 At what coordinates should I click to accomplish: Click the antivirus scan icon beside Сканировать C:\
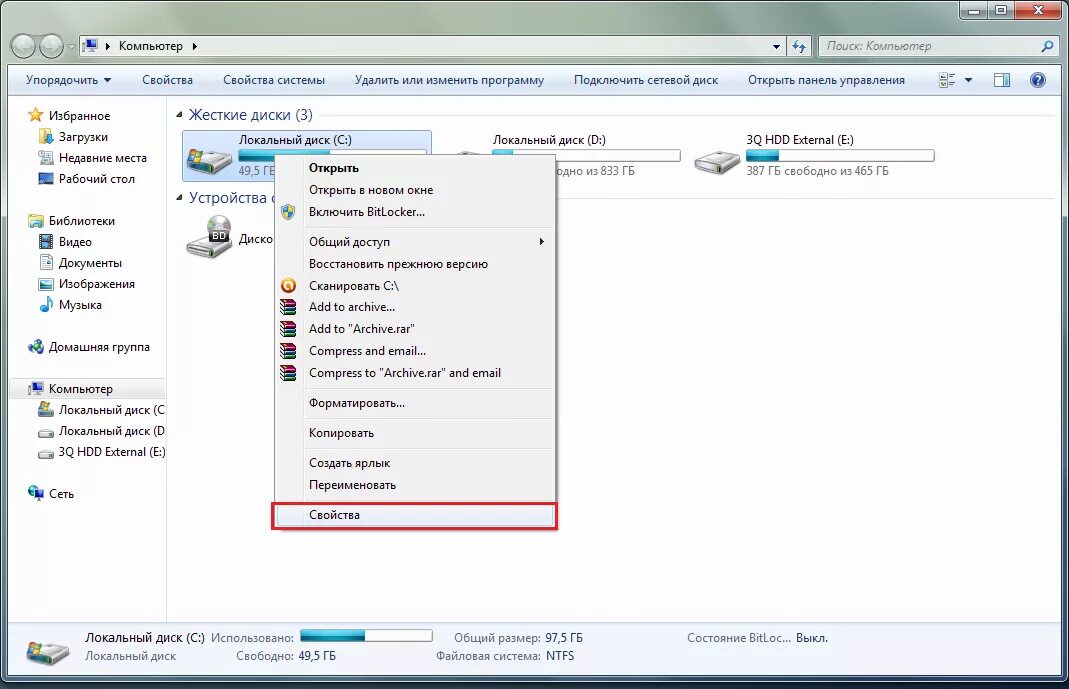[x=288, y=286]
